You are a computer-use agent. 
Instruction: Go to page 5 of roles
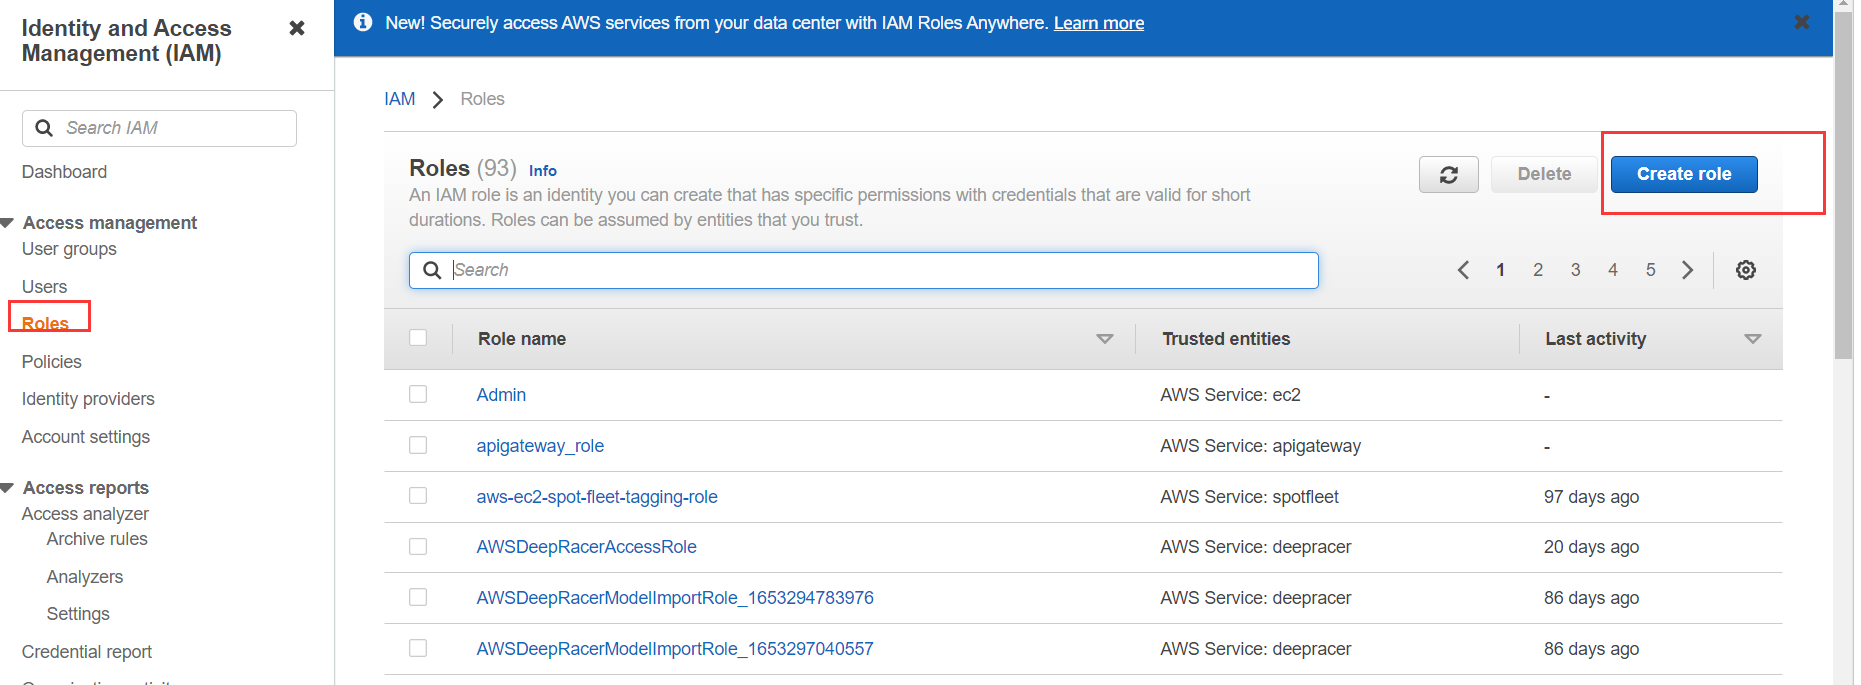click(x=1651, y=270)
